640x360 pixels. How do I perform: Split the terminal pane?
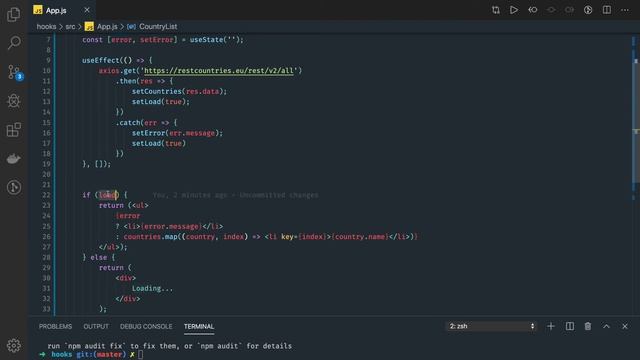(569, 326)
